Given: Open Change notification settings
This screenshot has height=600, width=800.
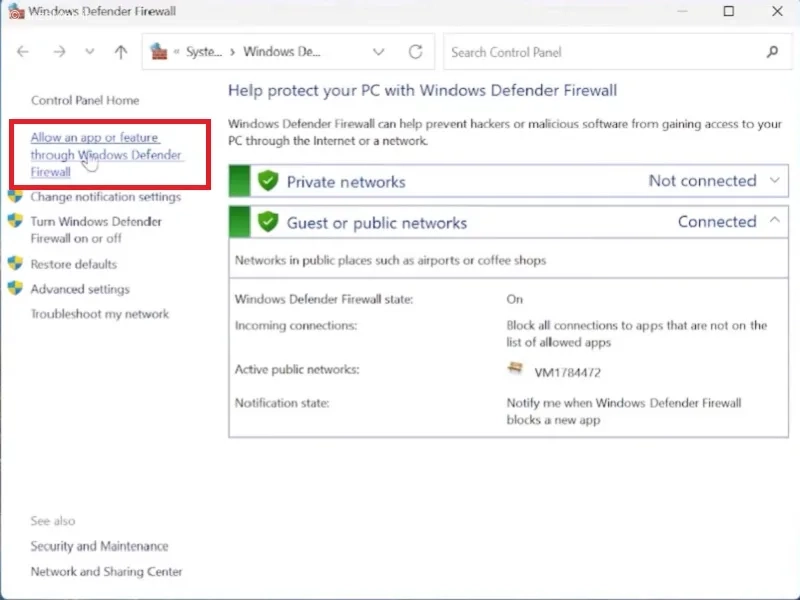Looking at the screenshot, I should (x=106, y=196).
